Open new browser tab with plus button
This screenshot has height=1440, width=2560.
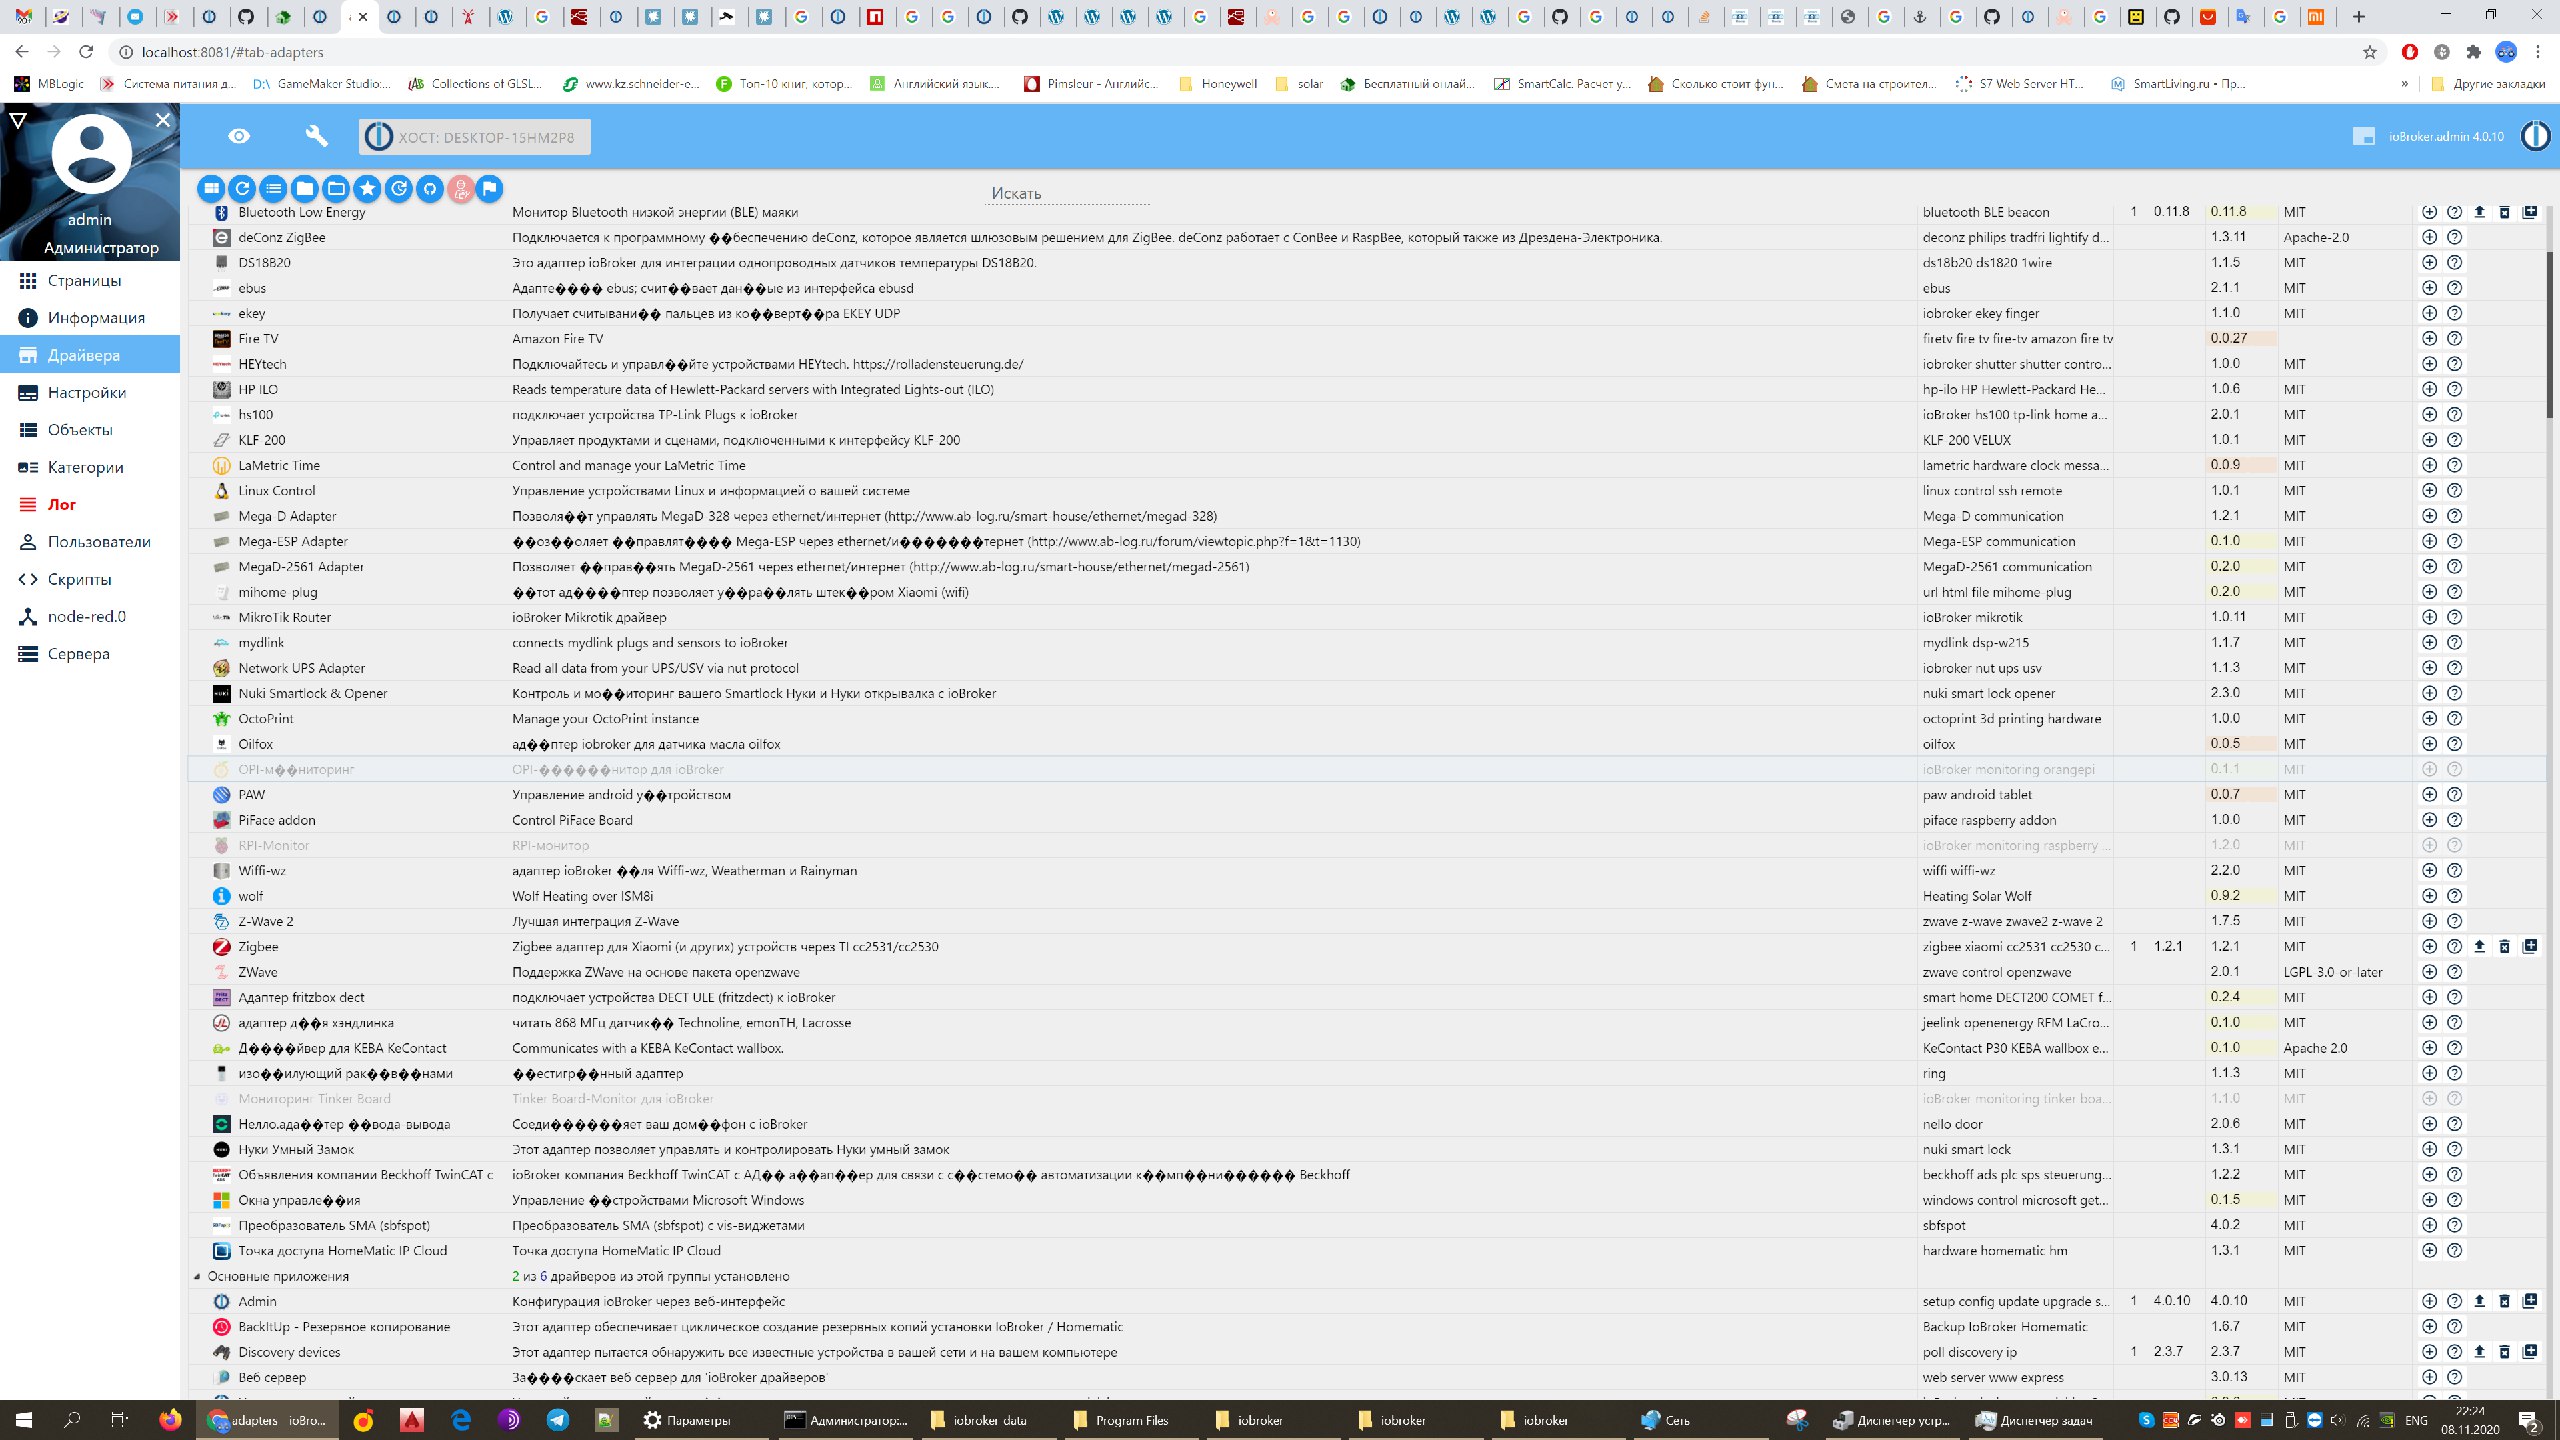point(2359,16)
